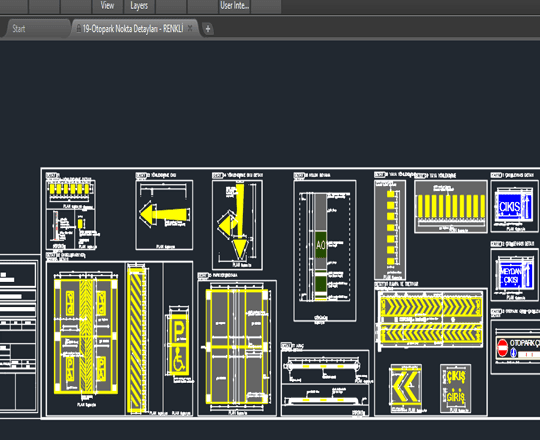Select the green A0 column detail
This screenshot has width=540, height=440.
click(x=321, y=245)
